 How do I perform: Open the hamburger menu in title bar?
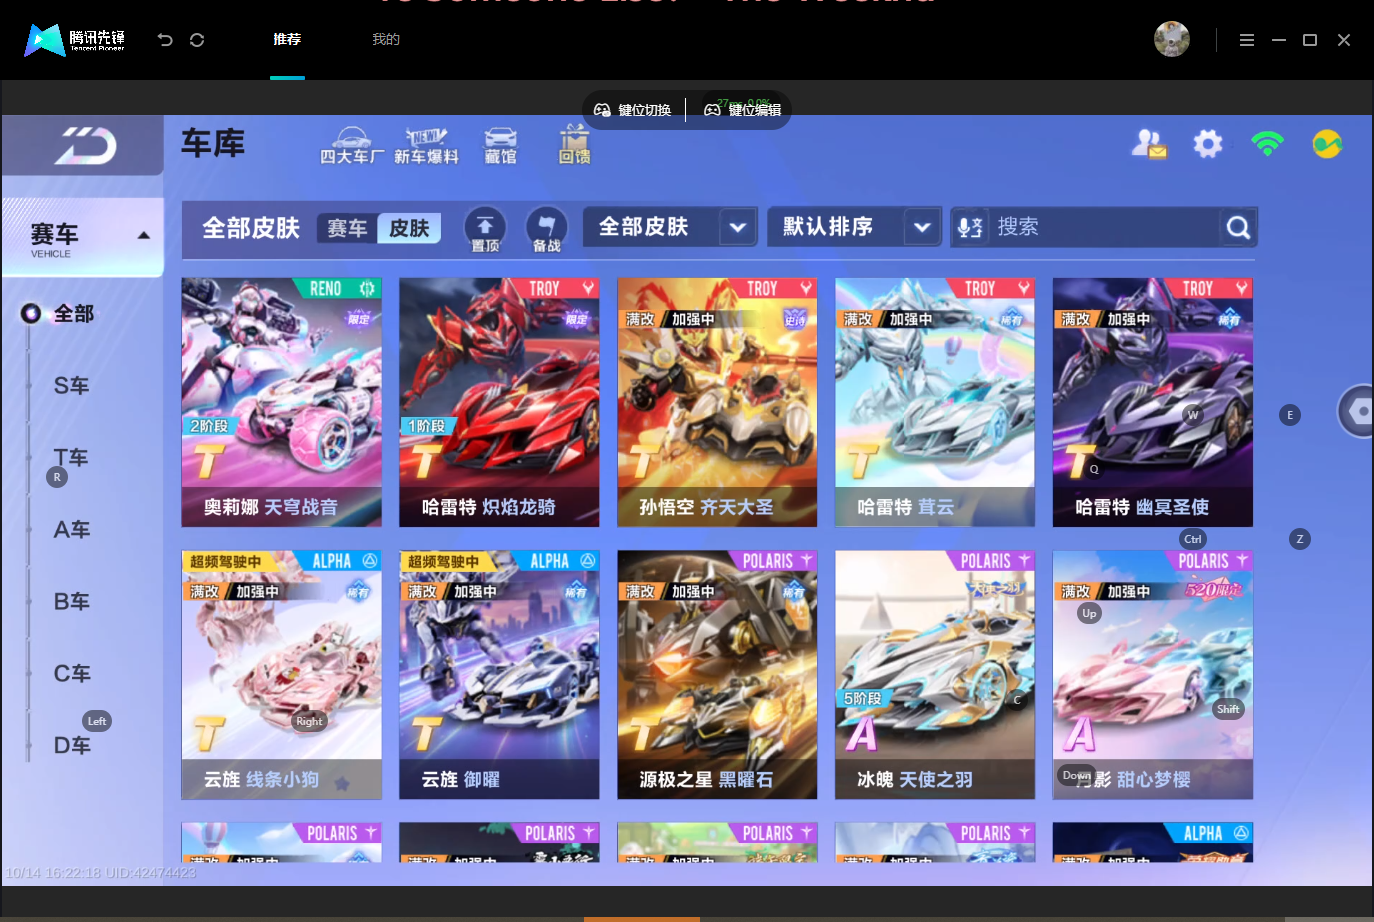tap(1246, 40)
